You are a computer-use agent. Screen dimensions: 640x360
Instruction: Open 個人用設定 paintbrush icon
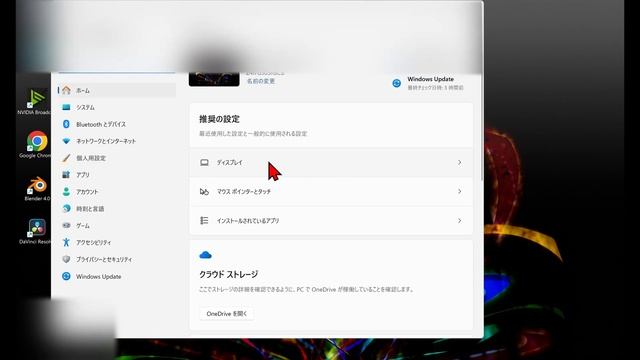66,158
